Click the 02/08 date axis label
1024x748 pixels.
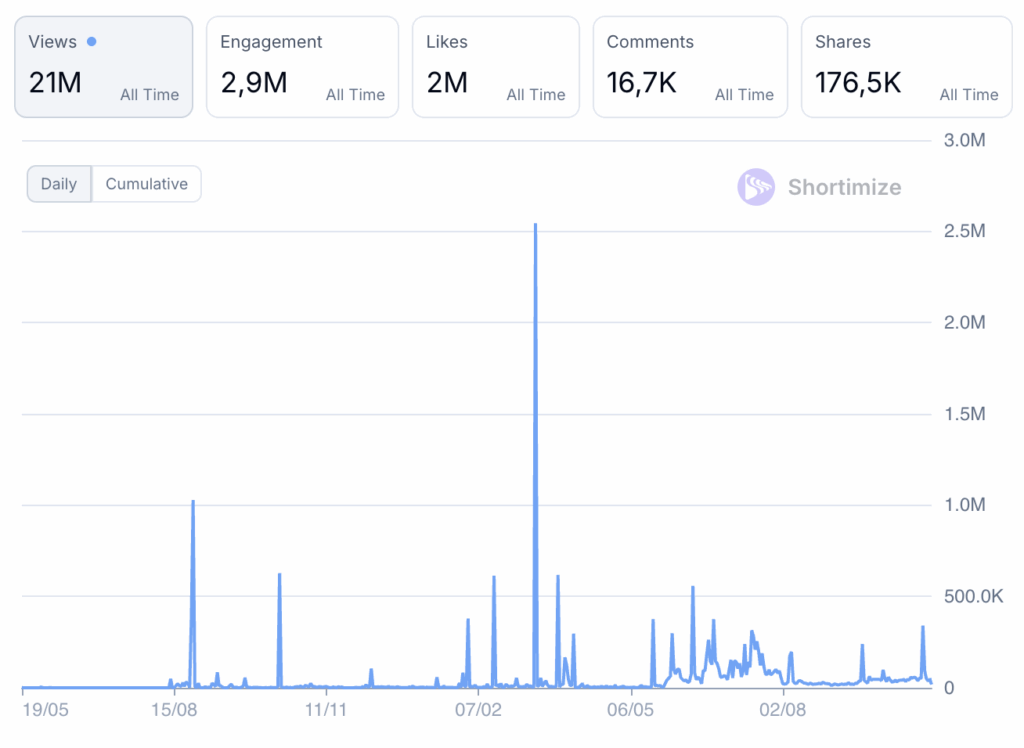point(783,710)
